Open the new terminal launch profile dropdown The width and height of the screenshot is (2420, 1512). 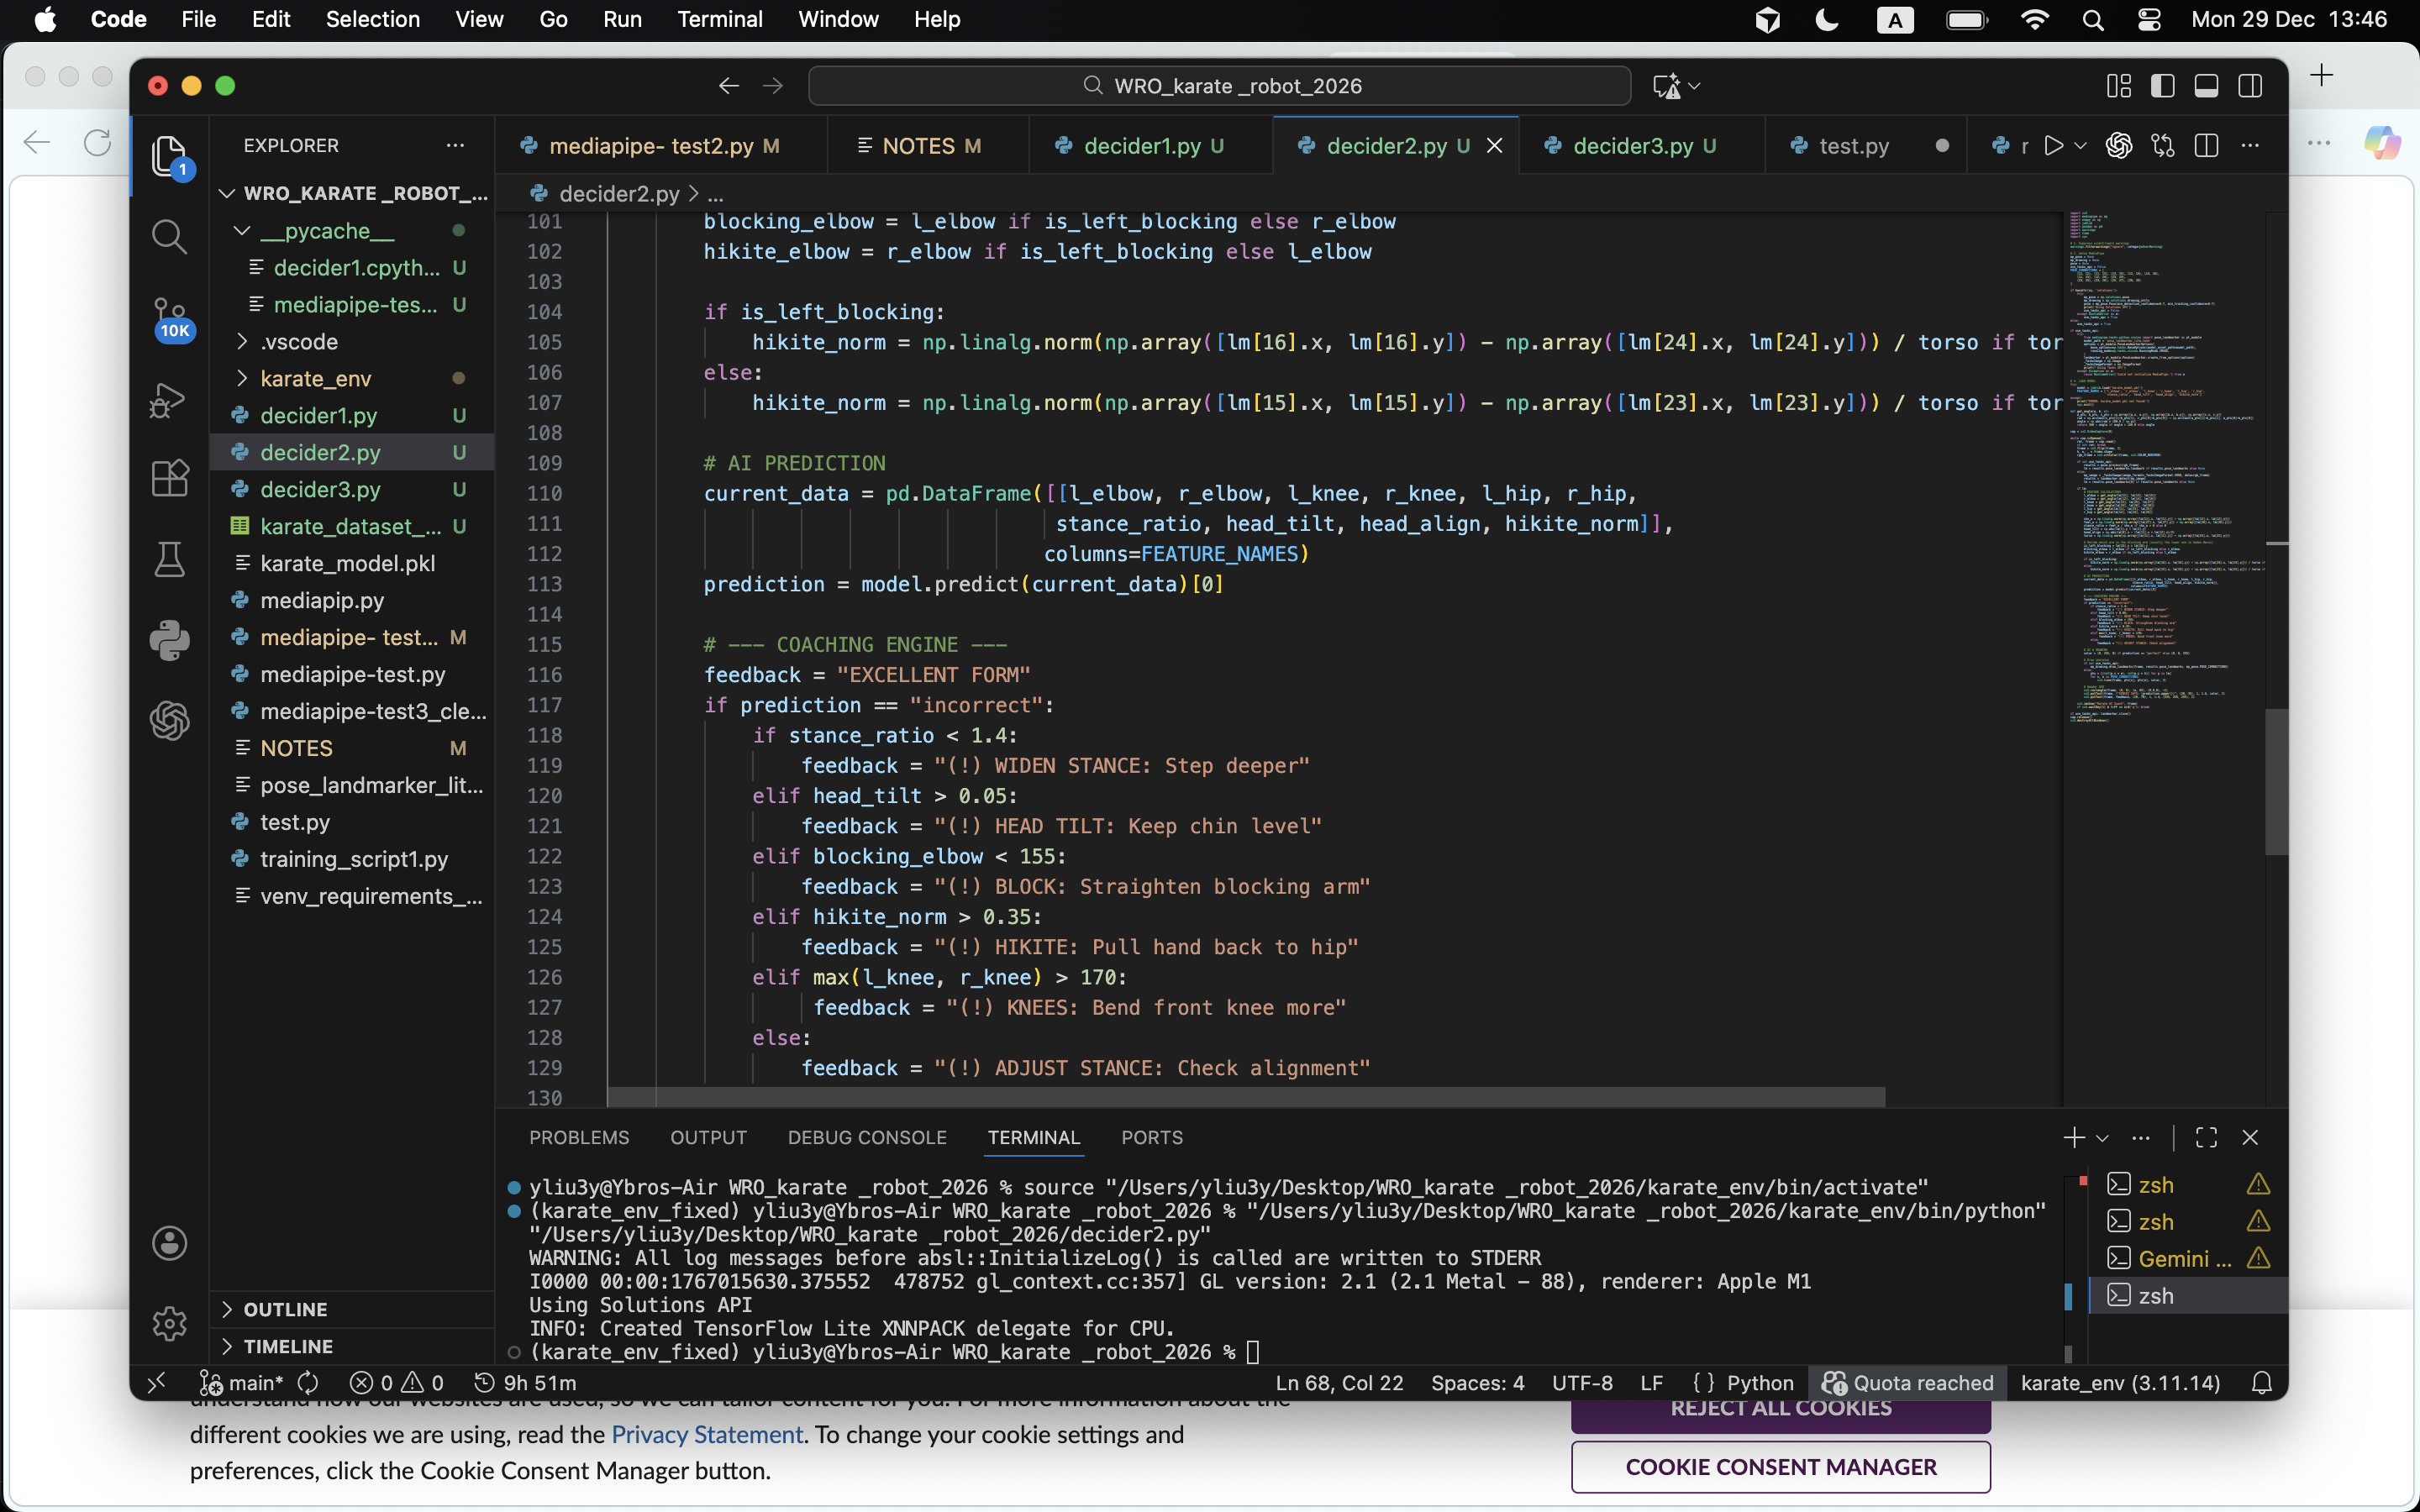point(2103,1138)
